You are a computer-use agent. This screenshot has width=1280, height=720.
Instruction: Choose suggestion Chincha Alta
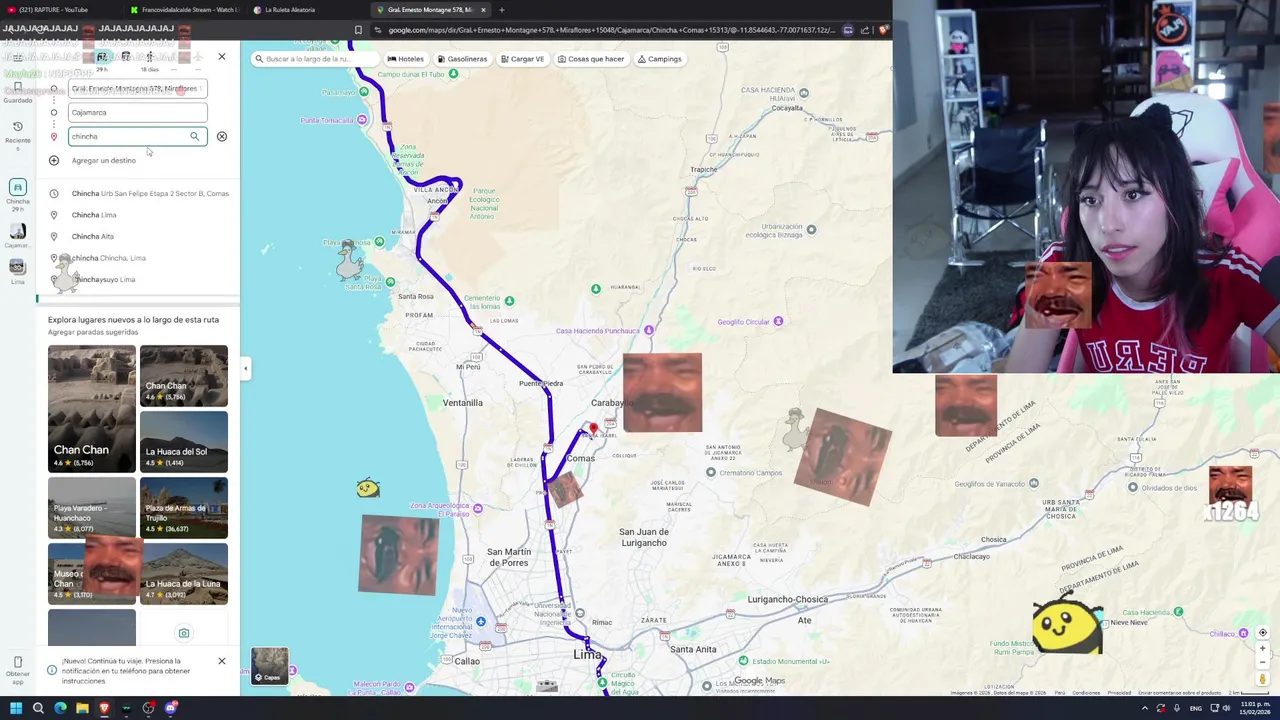point(140,236)
